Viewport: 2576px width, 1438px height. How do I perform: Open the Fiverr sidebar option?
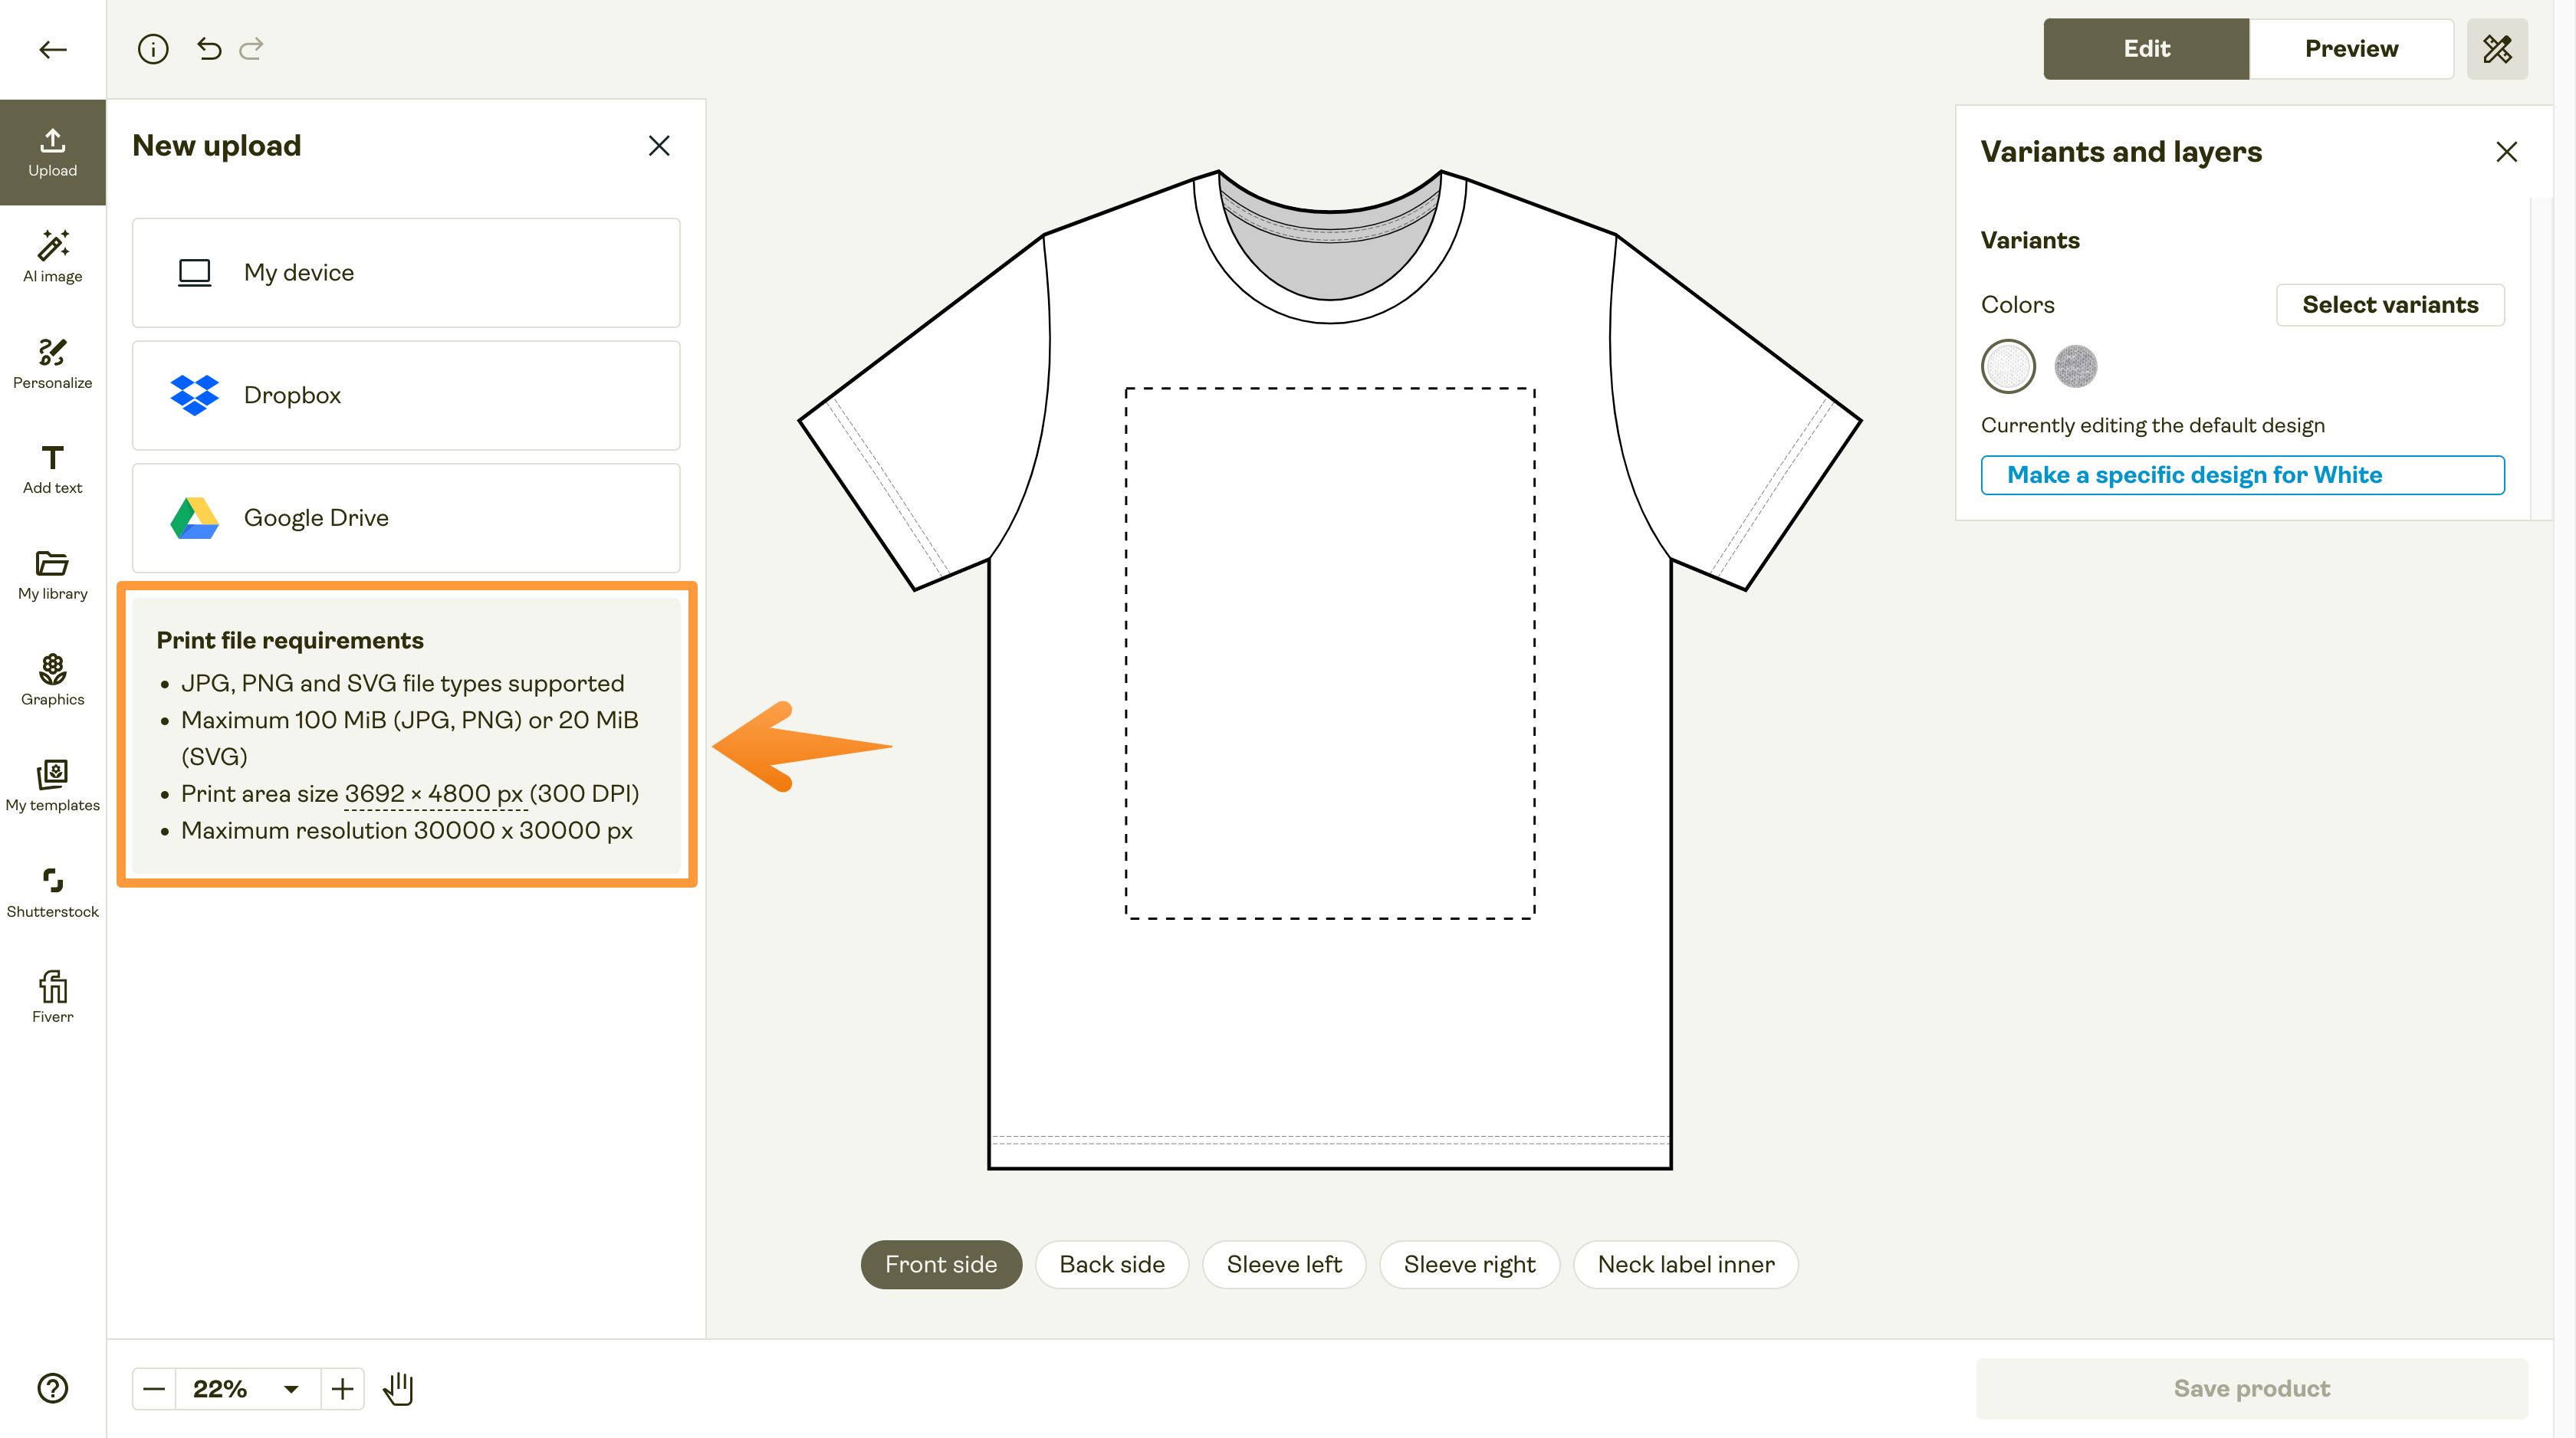(52, 997)
